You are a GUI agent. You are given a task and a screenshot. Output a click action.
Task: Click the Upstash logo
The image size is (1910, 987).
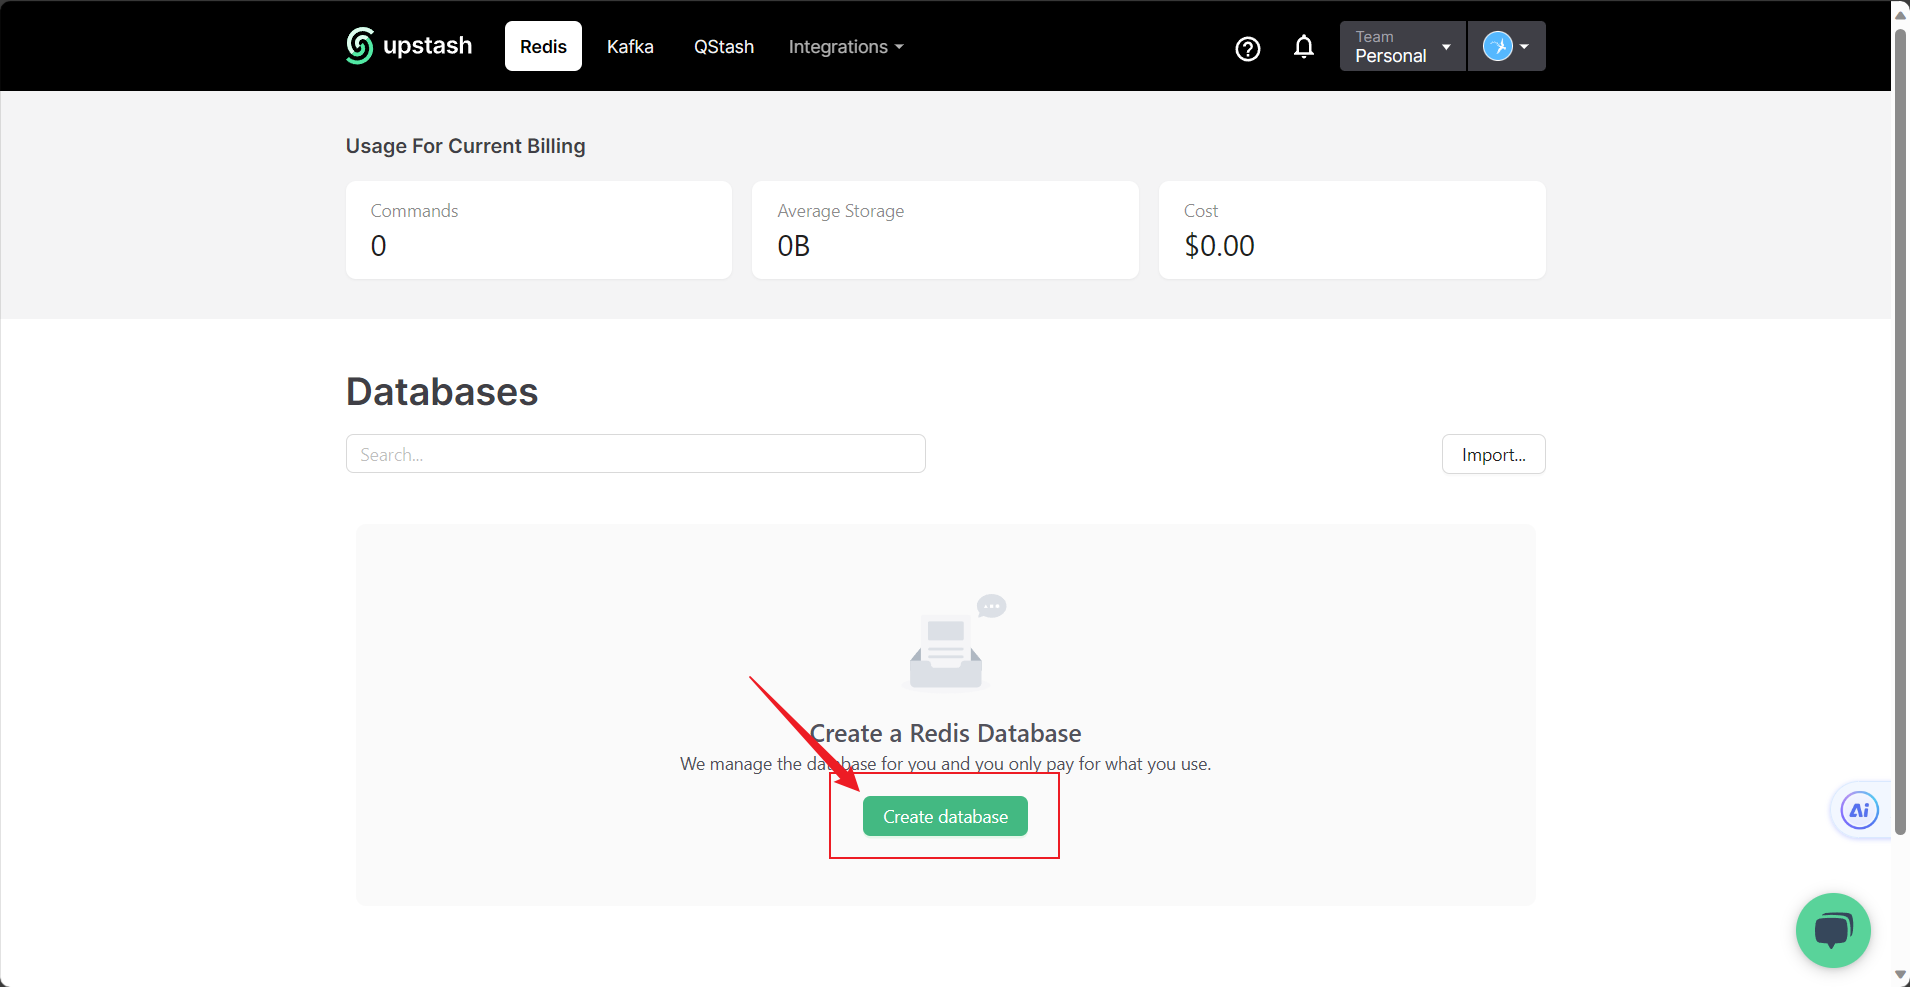coord(406,45)
